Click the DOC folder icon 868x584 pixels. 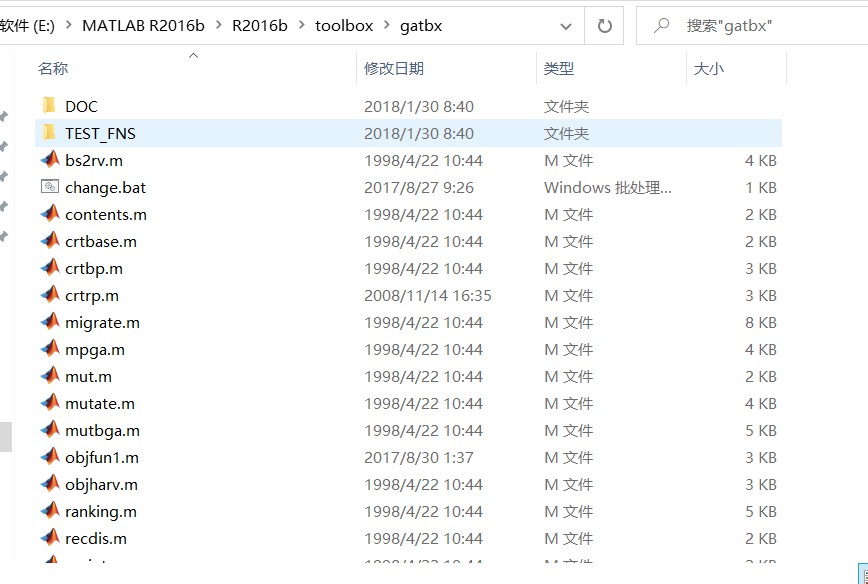coord(49,105)
